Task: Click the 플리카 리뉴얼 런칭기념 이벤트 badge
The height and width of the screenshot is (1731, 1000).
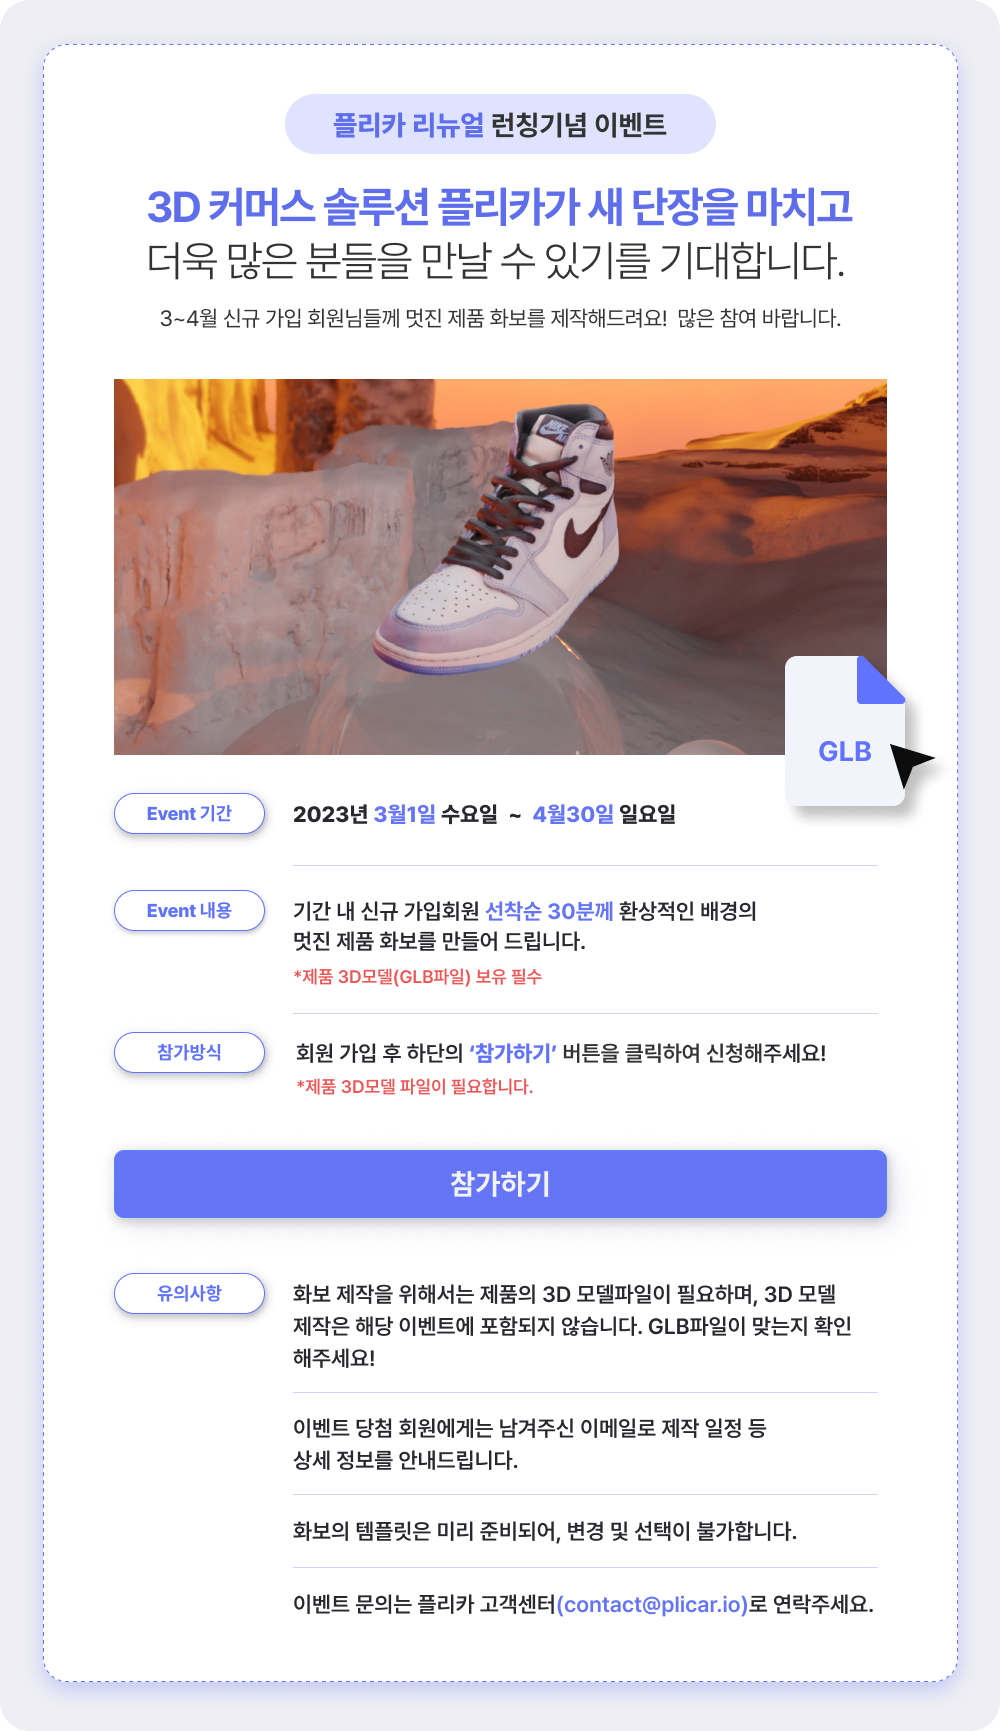Action: [x=500, y=124]
